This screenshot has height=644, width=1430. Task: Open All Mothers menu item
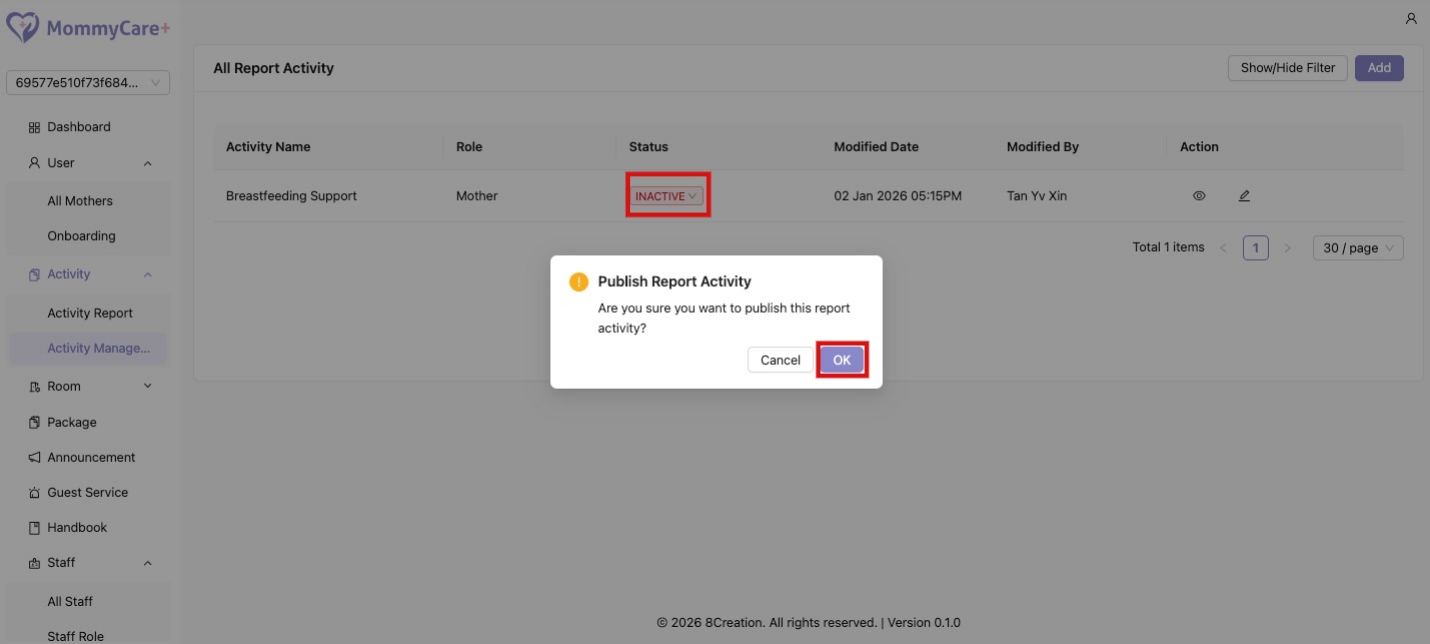click(80, 201)
